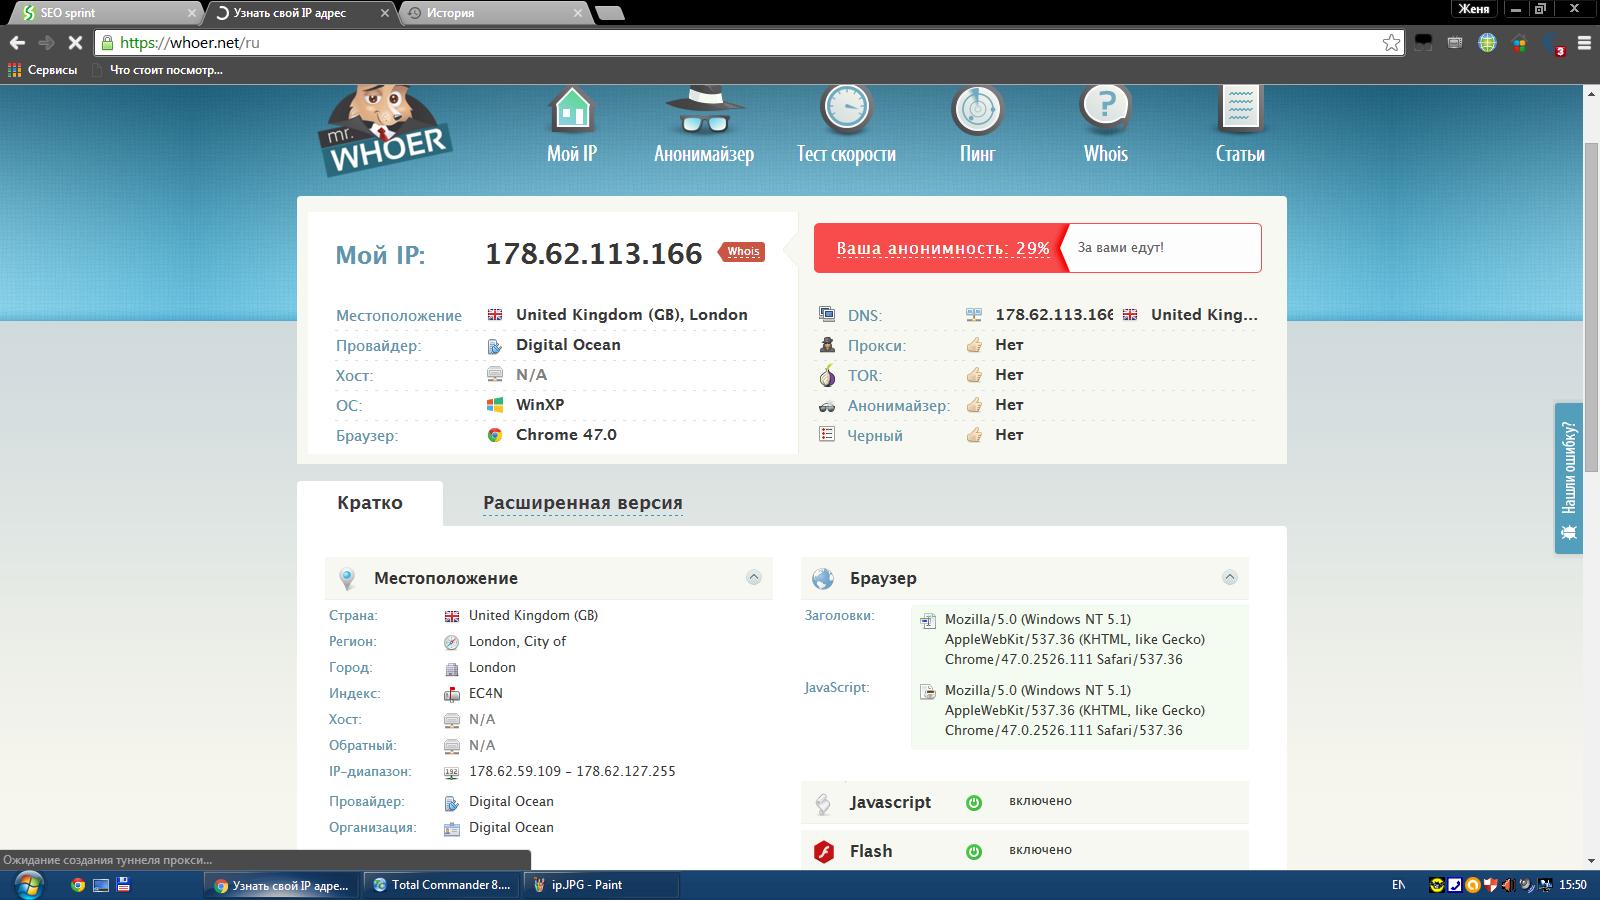Bookmark this page with the star
The image size is (1600, 900).
point(1391,43)
